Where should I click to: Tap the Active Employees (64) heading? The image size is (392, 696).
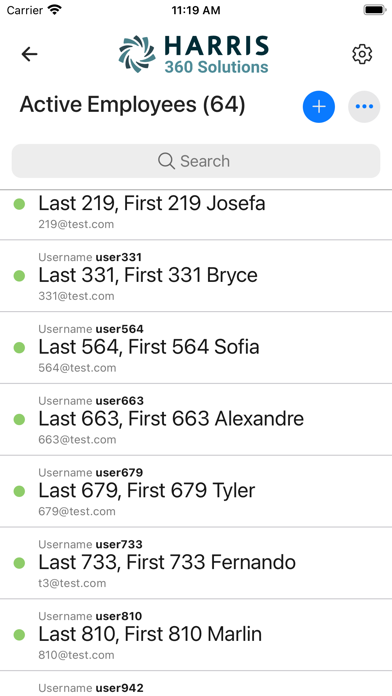click(x=132, y=105)
